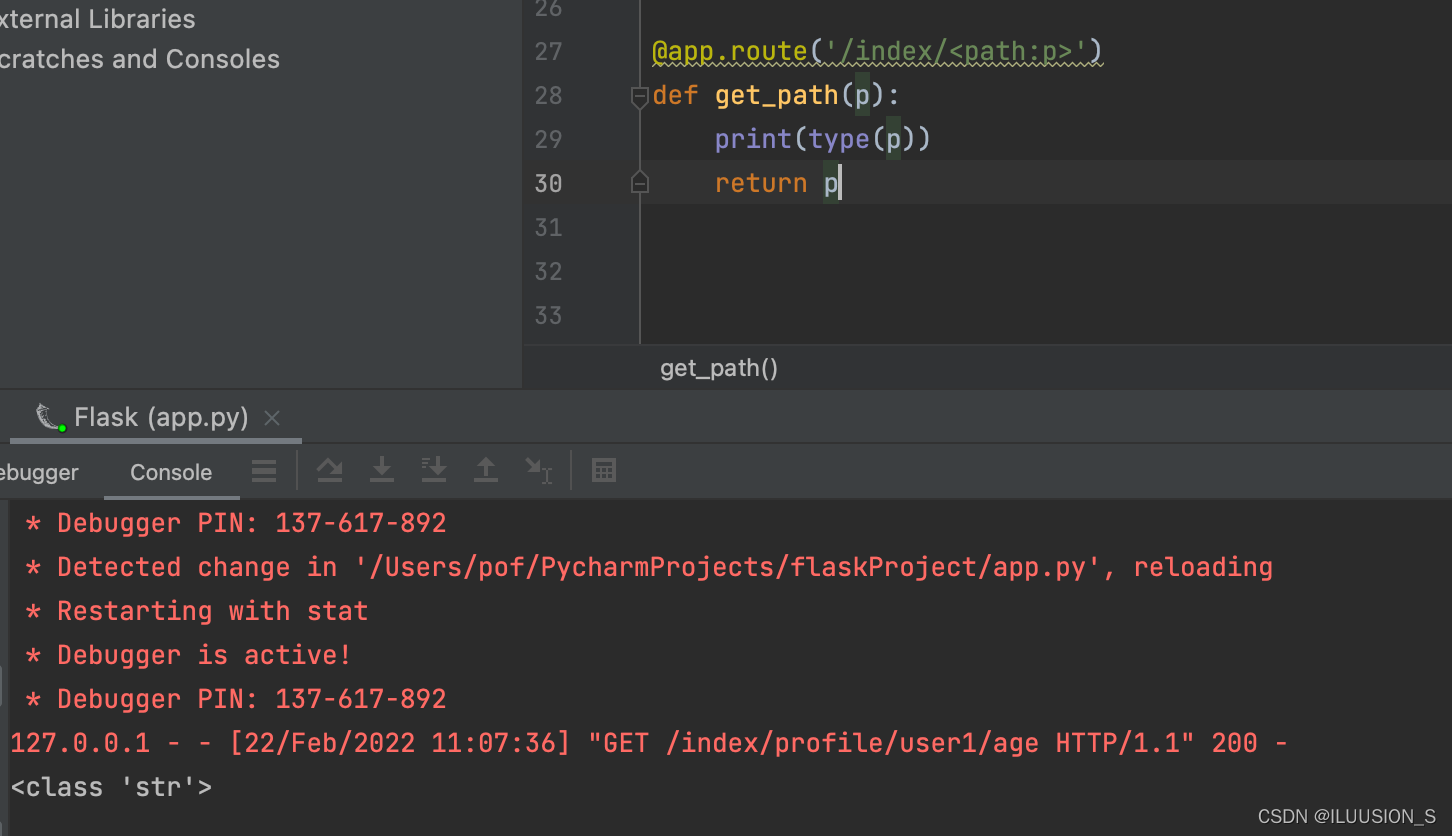Click the GET /index/profile/user1/age log line
Screen dimensions: 1452x836
pos(649,743)
